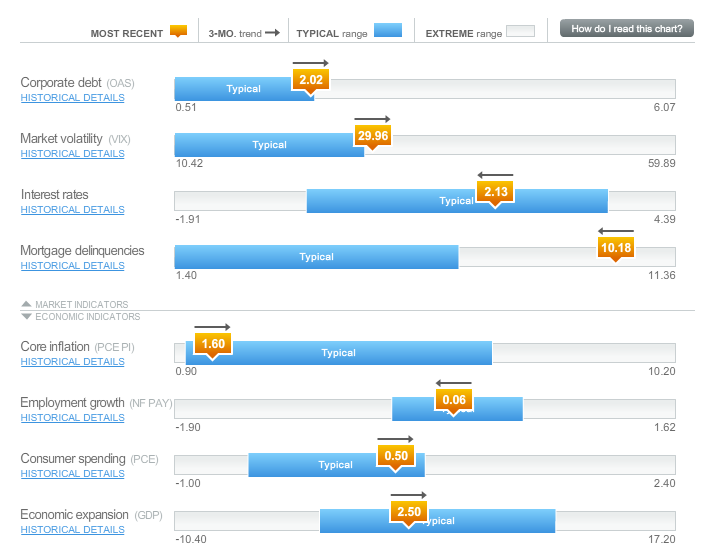Screen dimensions: 711x555
Task: Click the 1.60 Core inflation marker
Action: click(213, 344)
